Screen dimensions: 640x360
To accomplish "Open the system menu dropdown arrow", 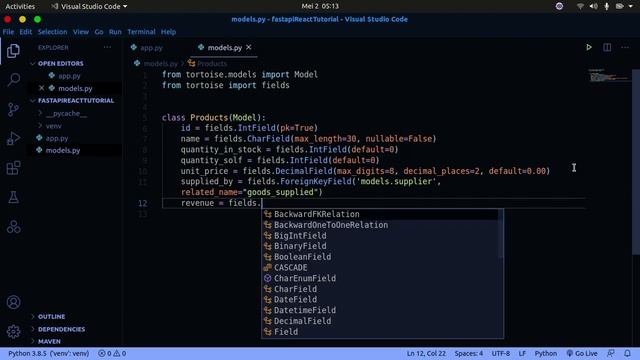I will (631, 6).
